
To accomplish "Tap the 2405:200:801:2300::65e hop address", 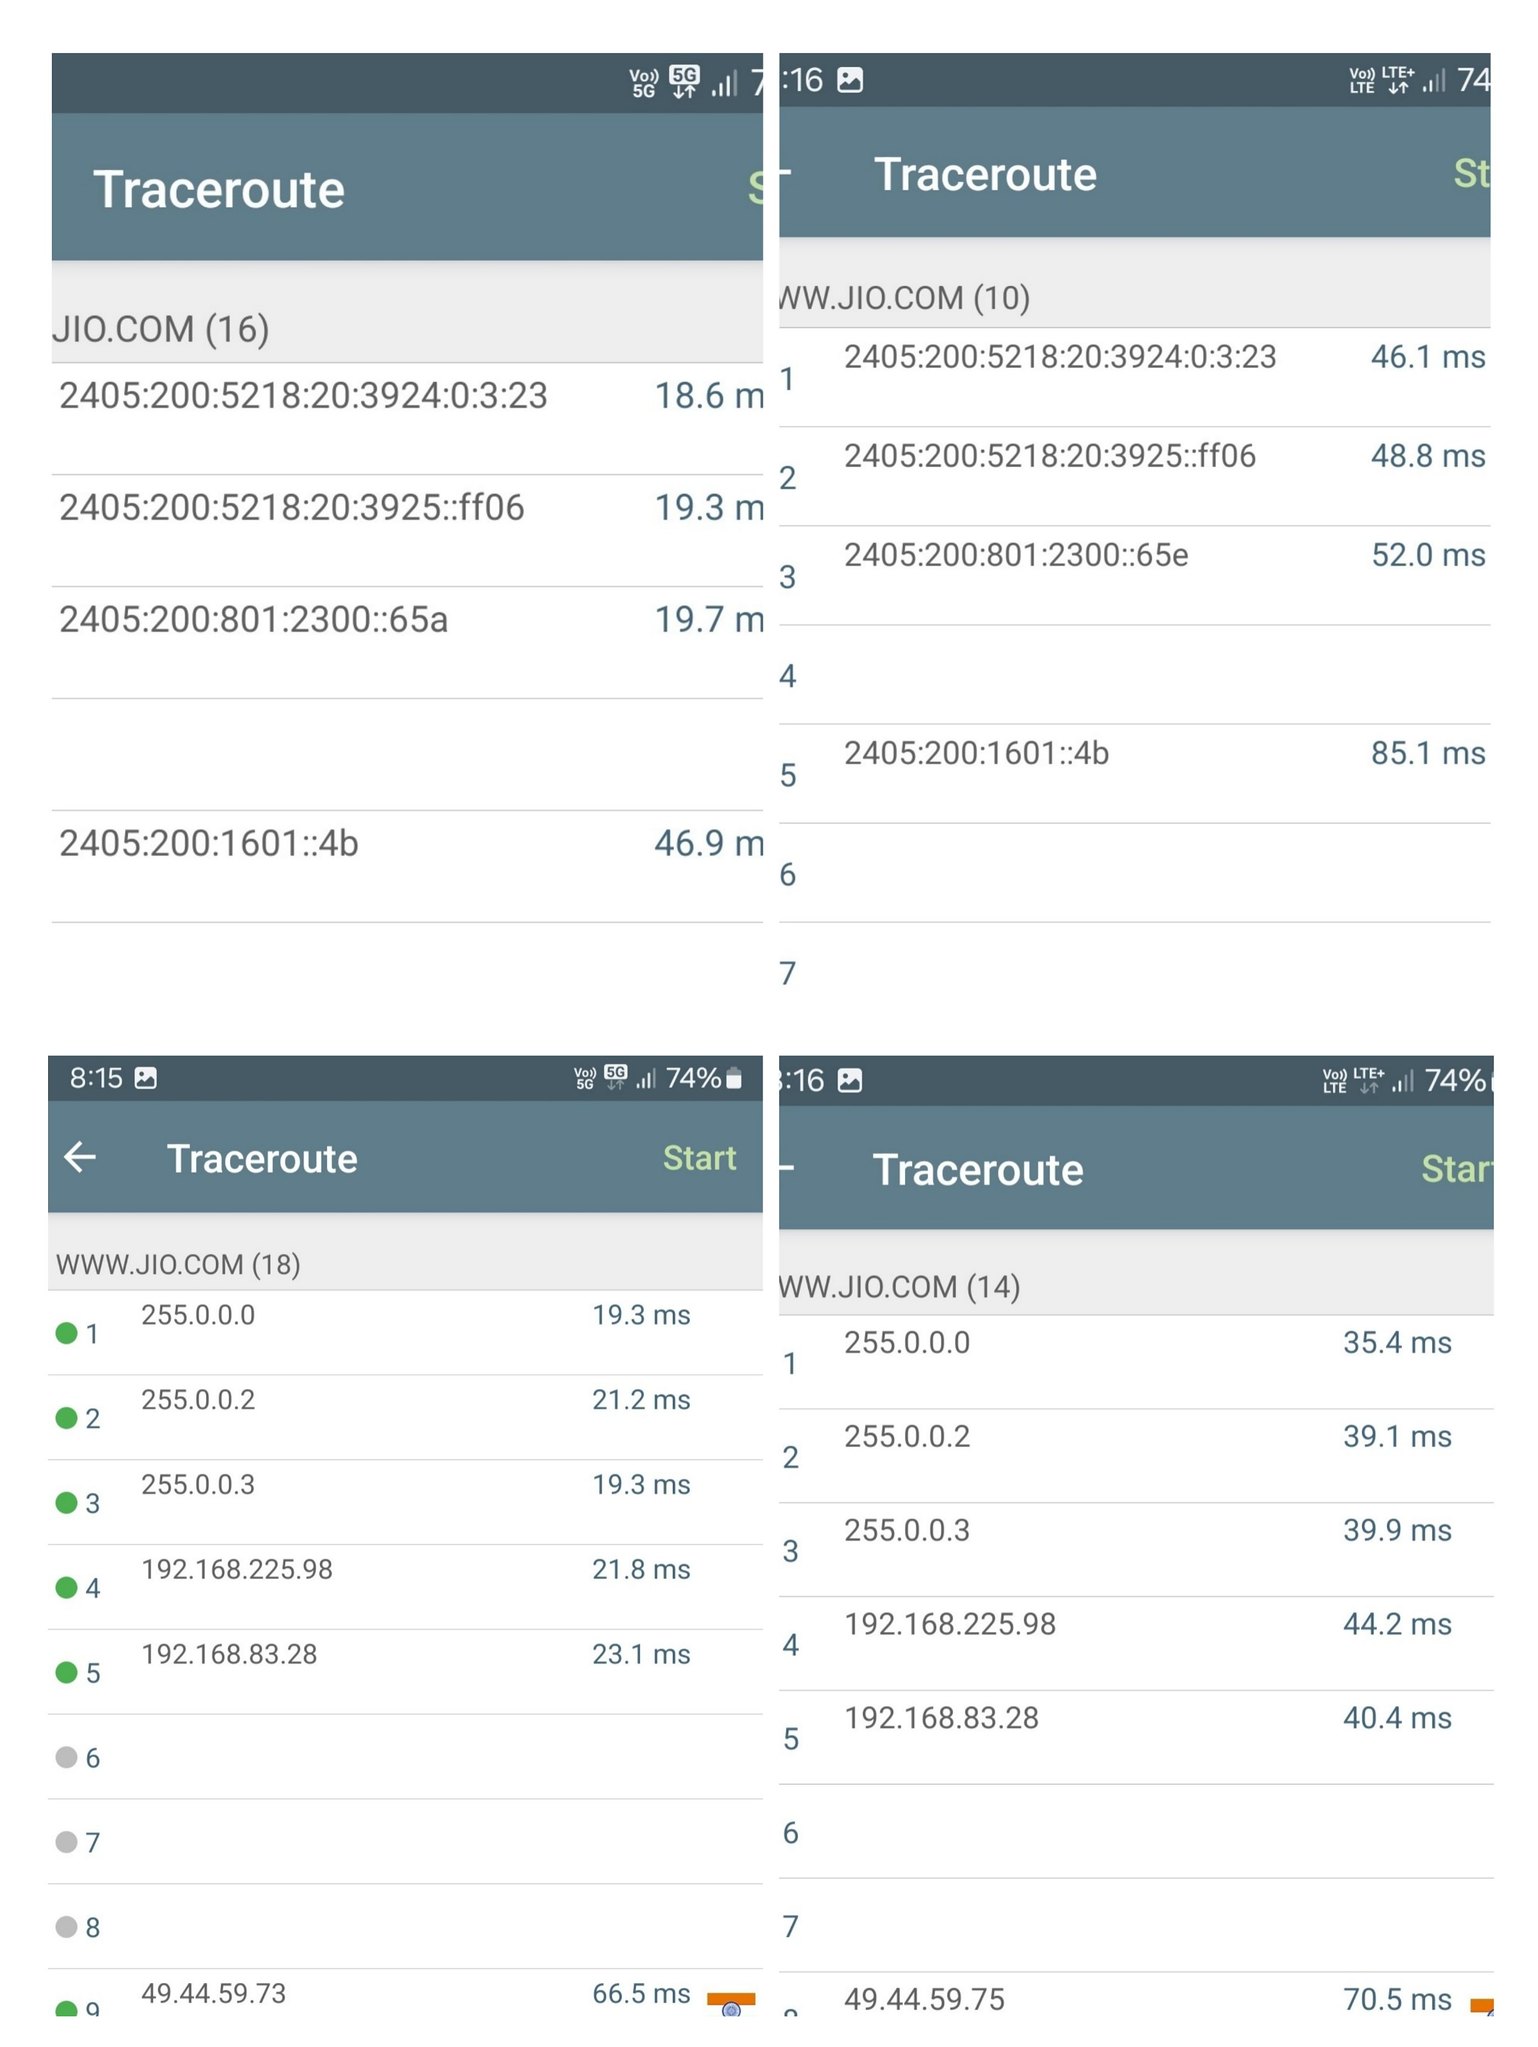I will (x=1016, y=555).
